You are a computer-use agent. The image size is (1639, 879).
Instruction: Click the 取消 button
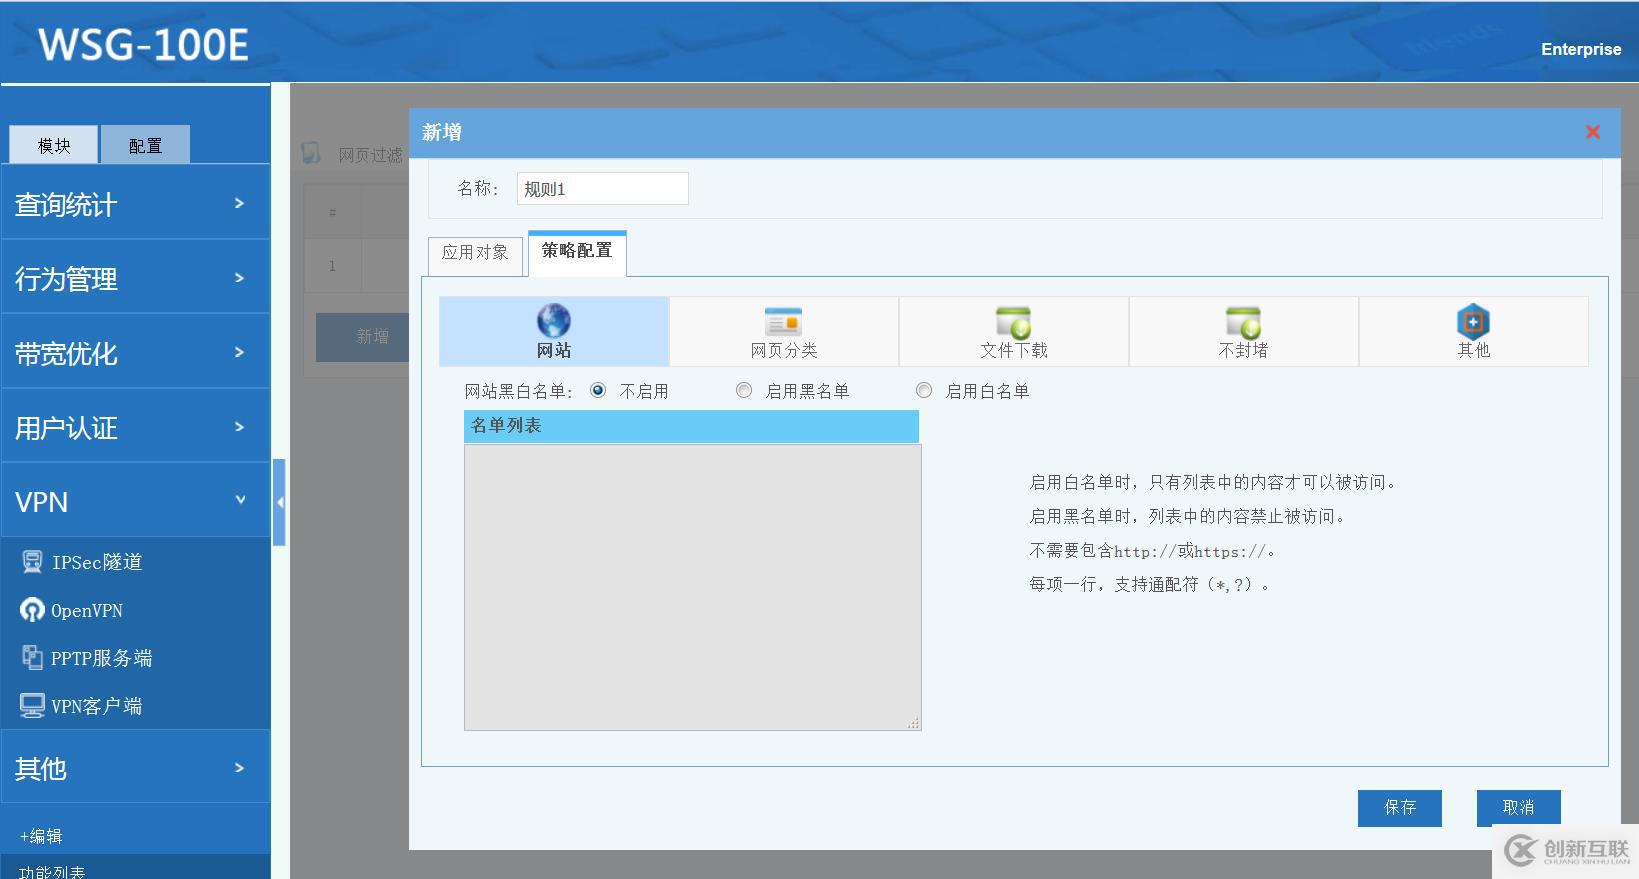point(1518,808)
